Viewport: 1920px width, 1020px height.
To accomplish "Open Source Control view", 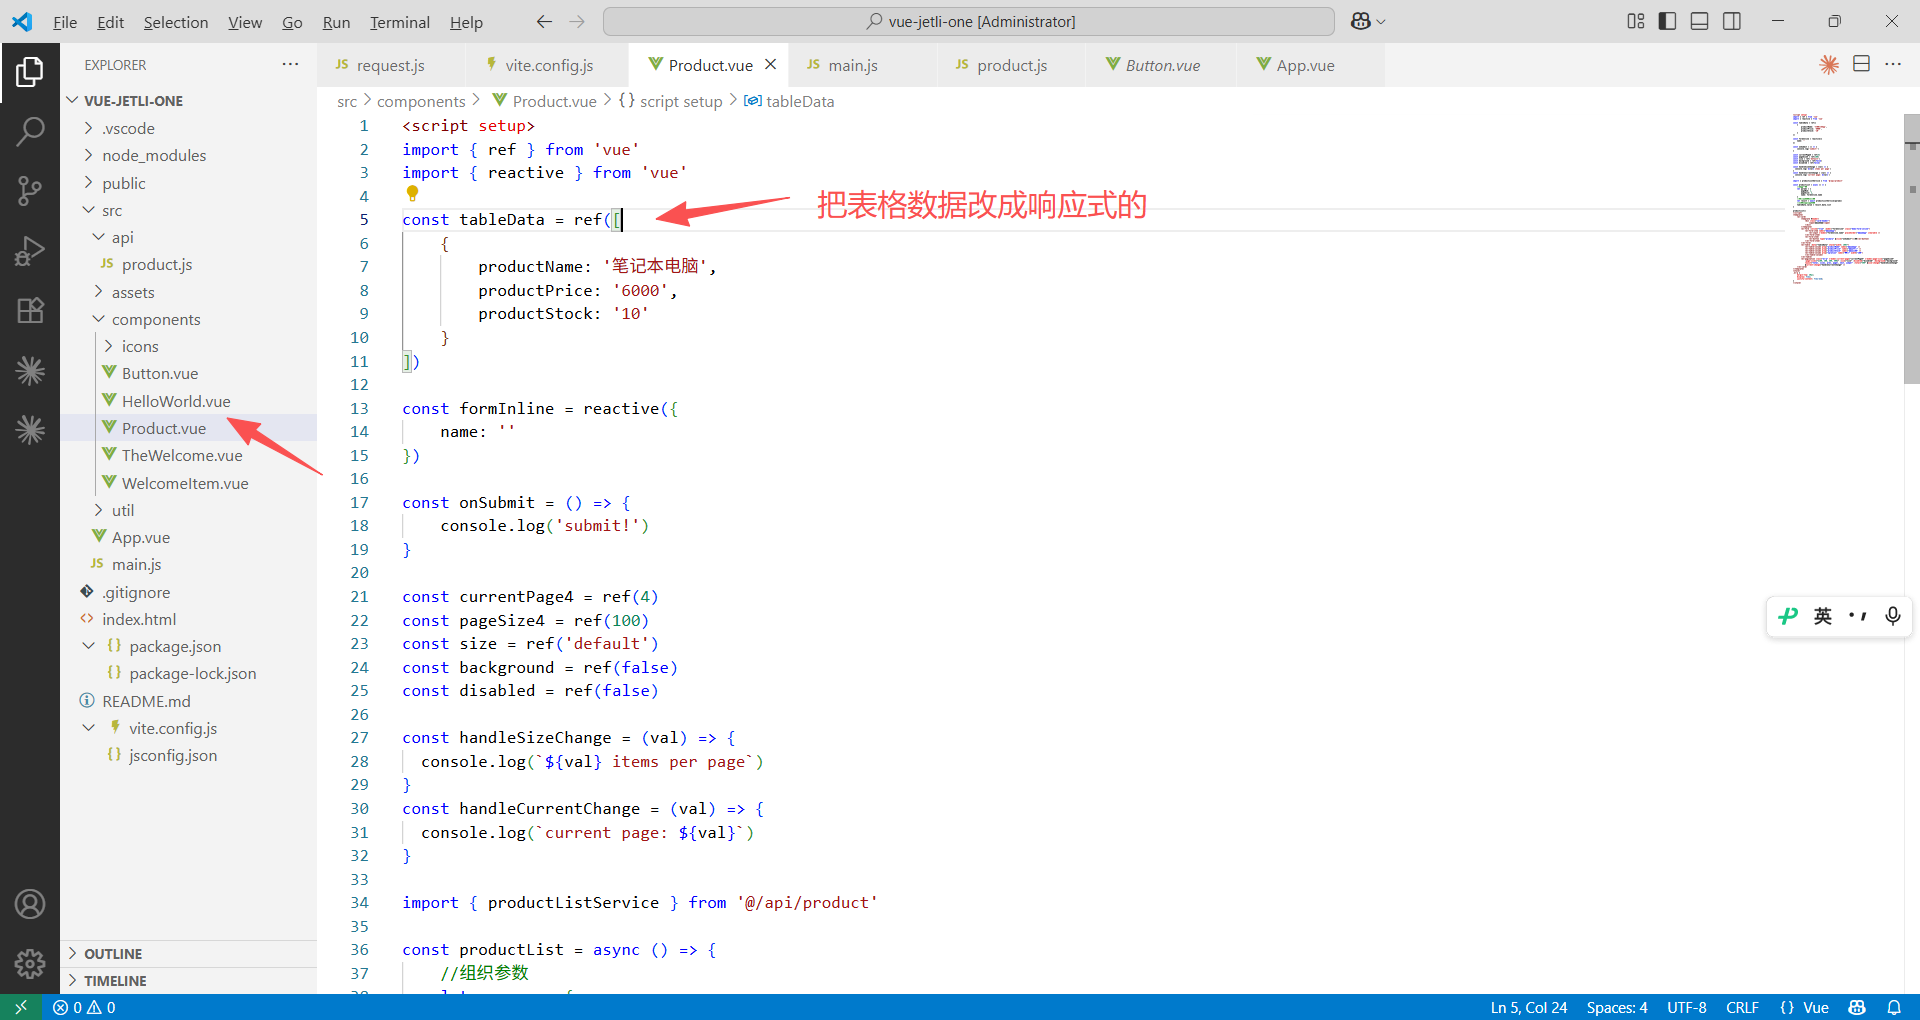I will tap(30, 190).
